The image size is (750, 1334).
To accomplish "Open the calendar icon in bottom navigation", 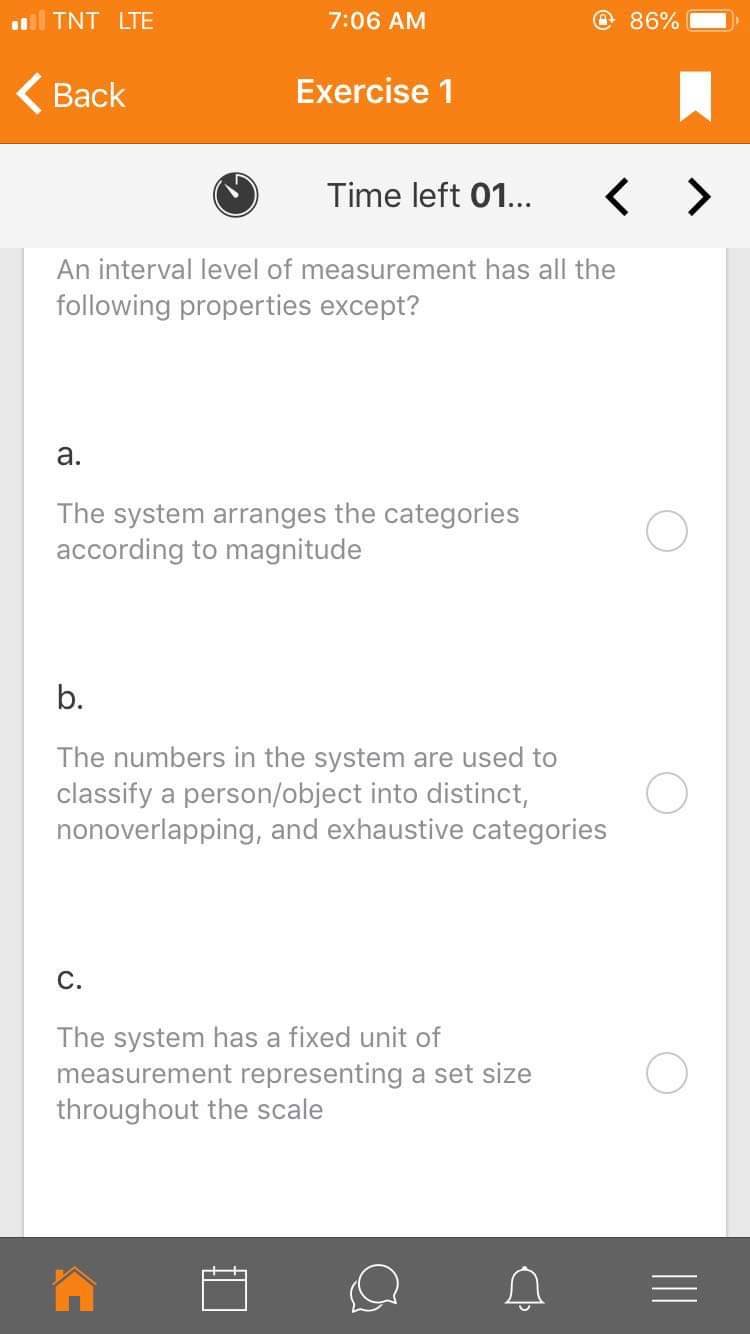I will tap(224, 1289).
